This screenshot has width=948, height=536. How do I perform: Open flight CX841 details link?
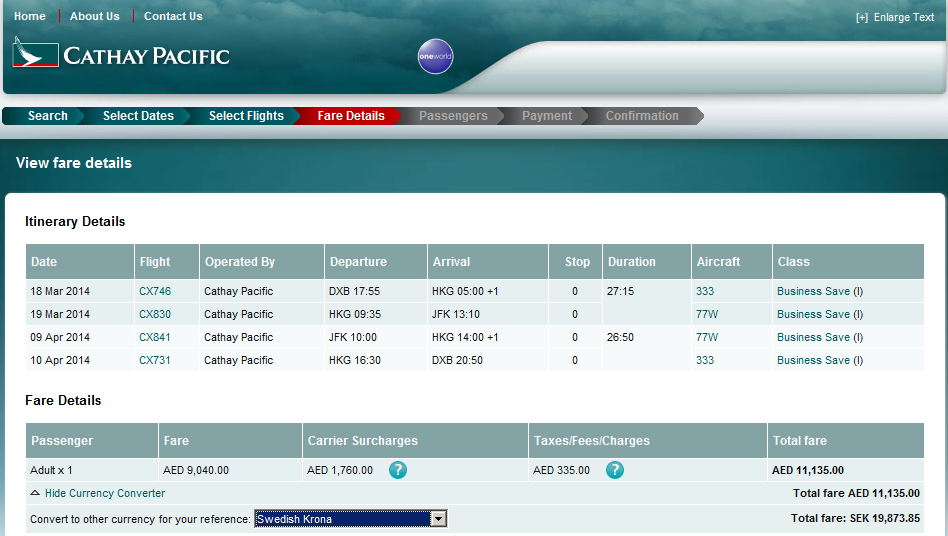click(155, 337)
